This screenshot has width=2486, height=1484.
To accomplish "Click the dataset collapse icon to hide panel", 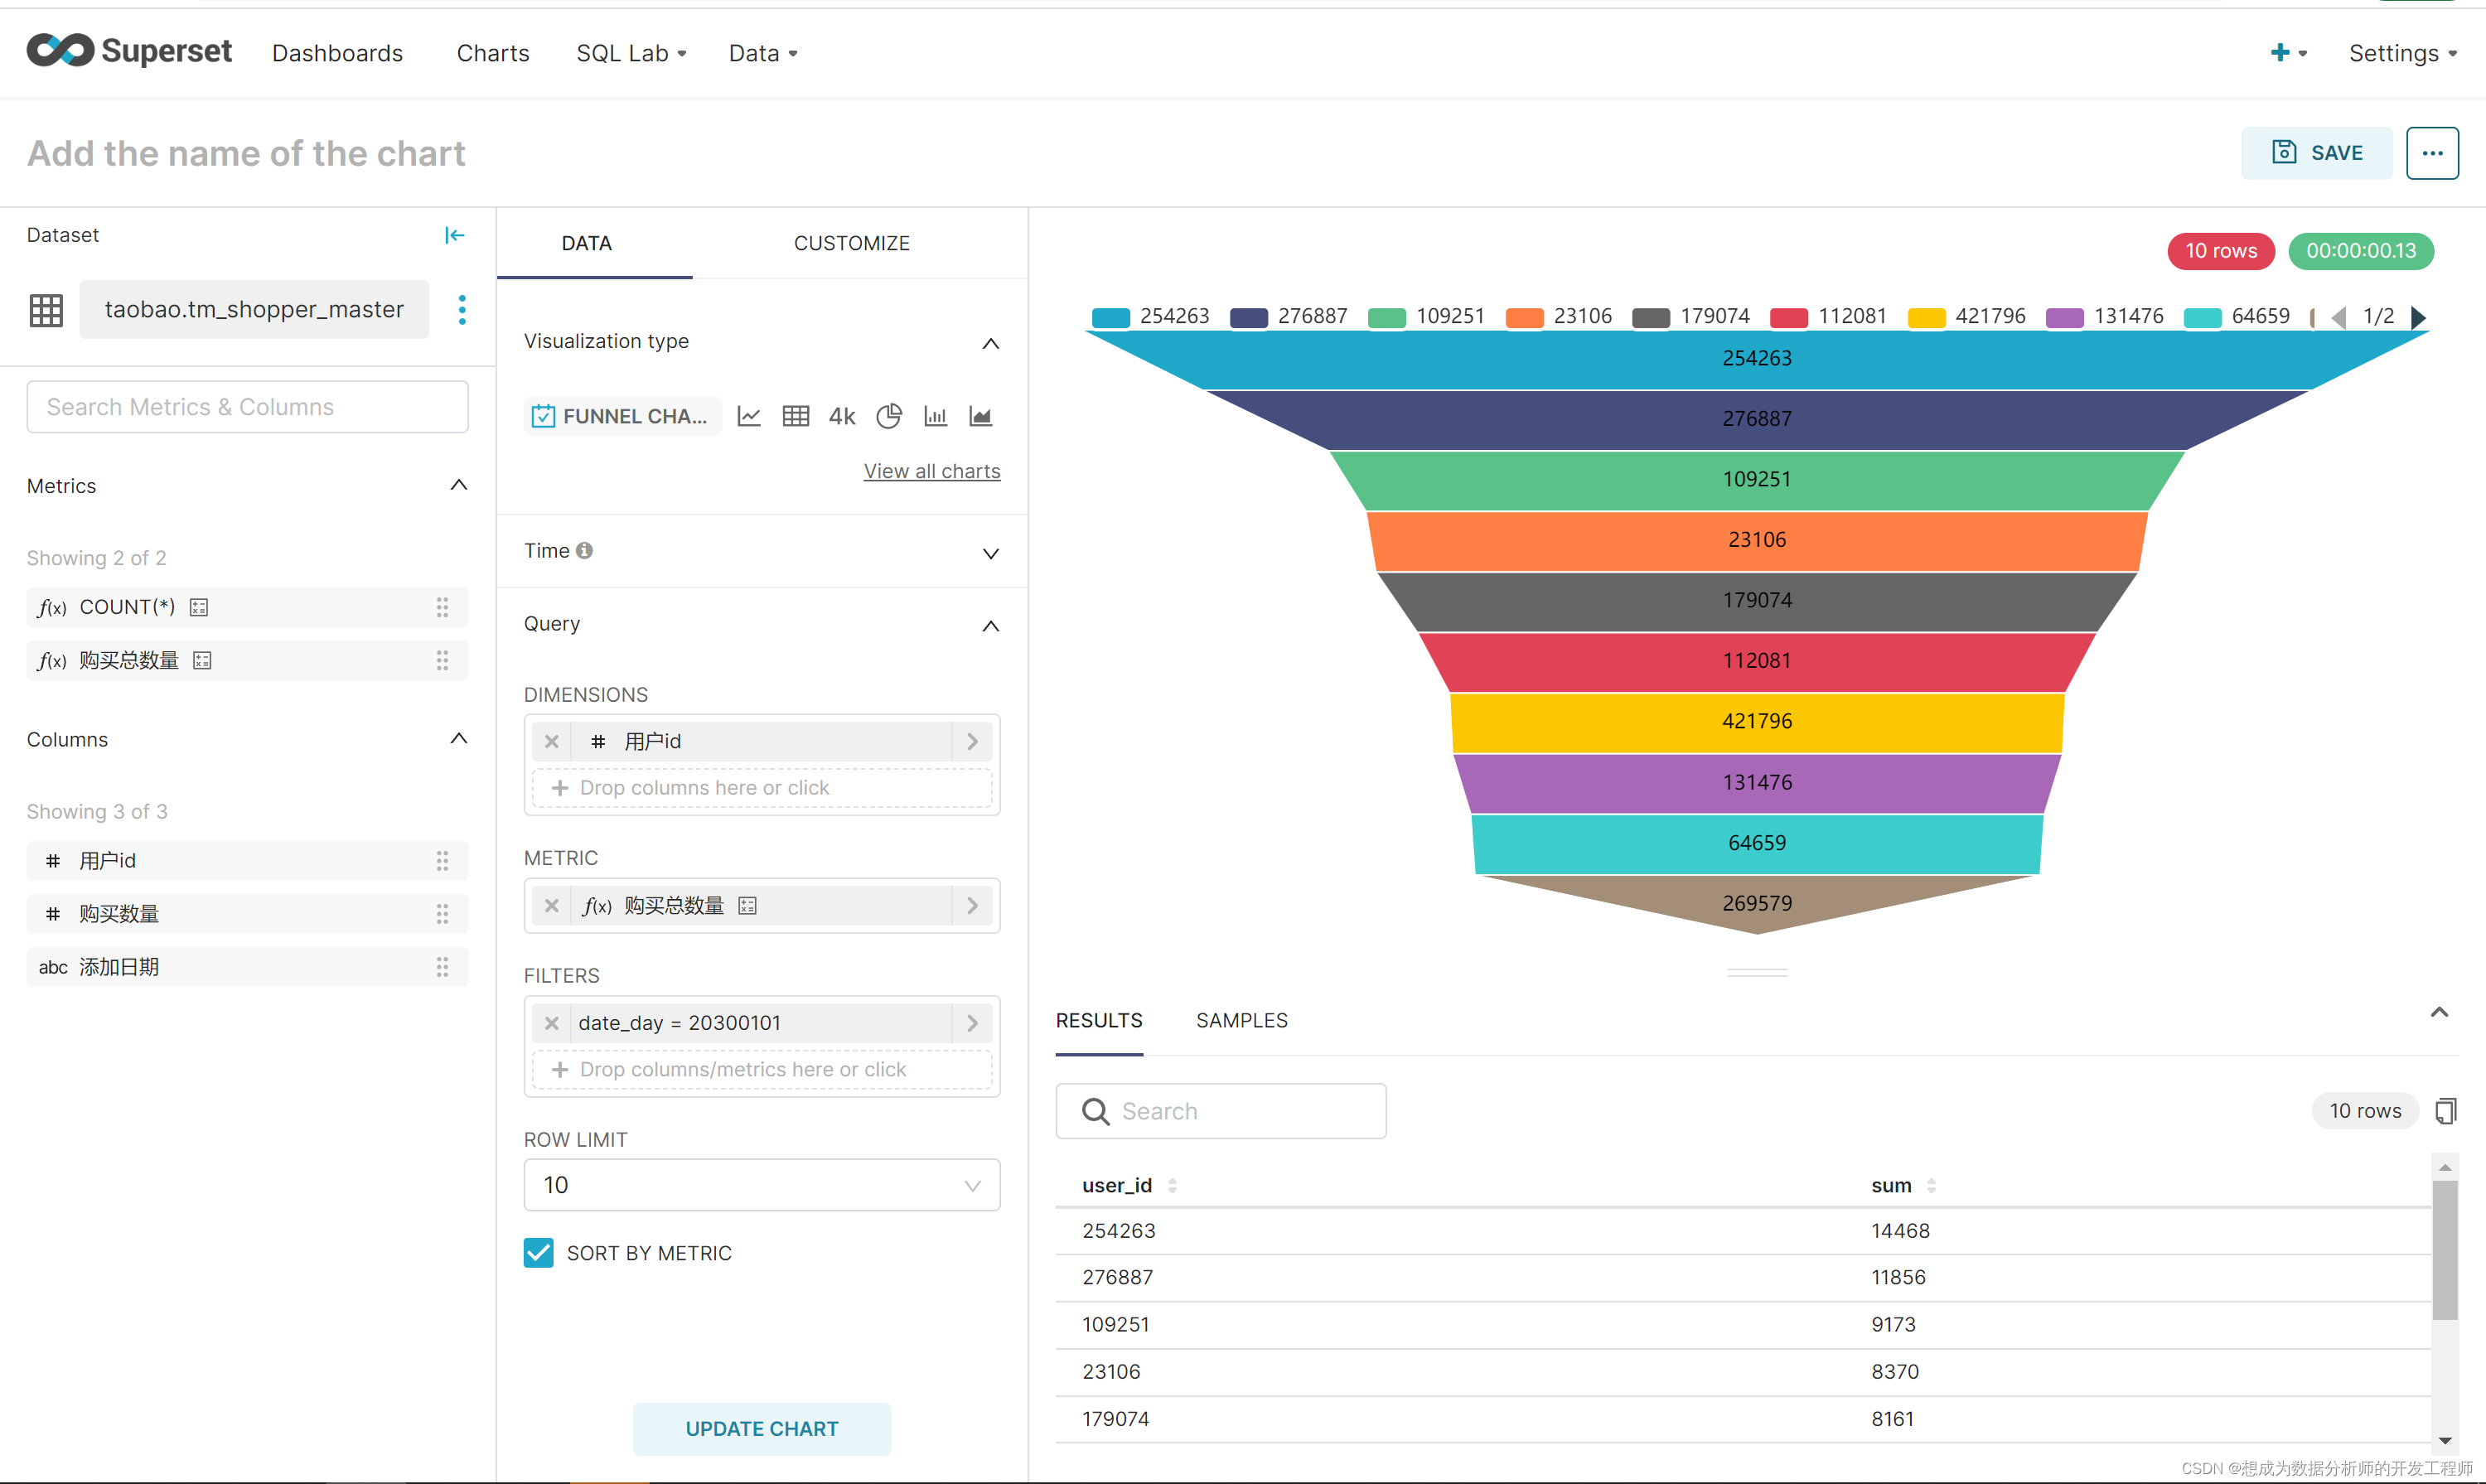I will [456, 235].
